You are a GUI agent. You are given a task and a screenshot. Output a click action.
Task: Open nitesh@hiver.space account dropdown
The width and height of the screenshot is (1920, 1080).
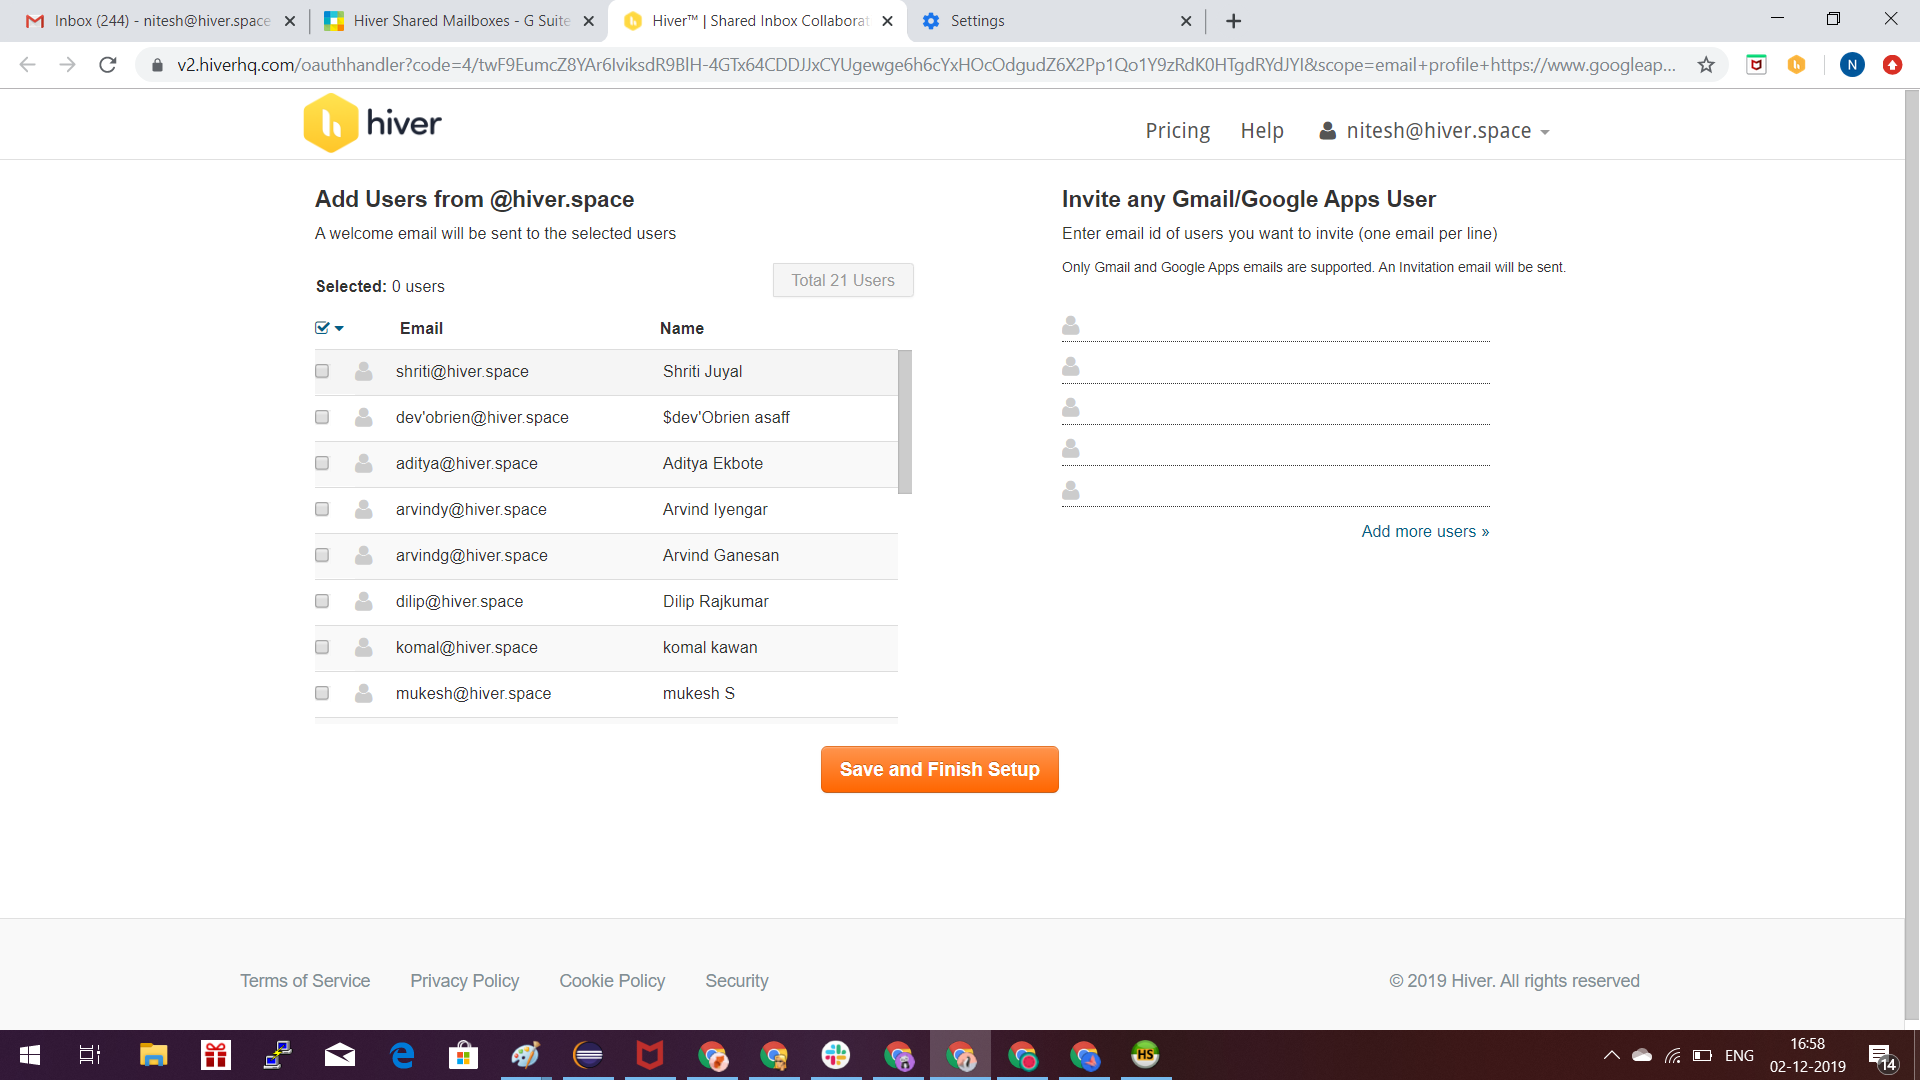tap(1435, 131)
